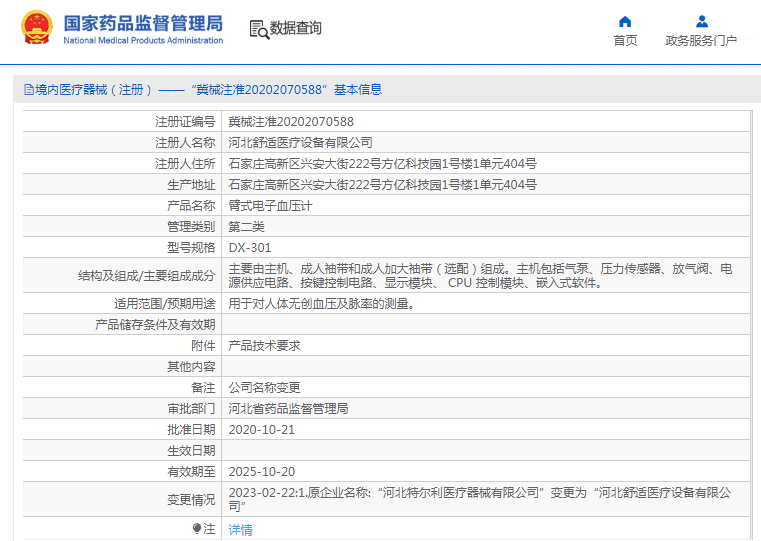Open the 数据查询 search icon

pos(259,29)
